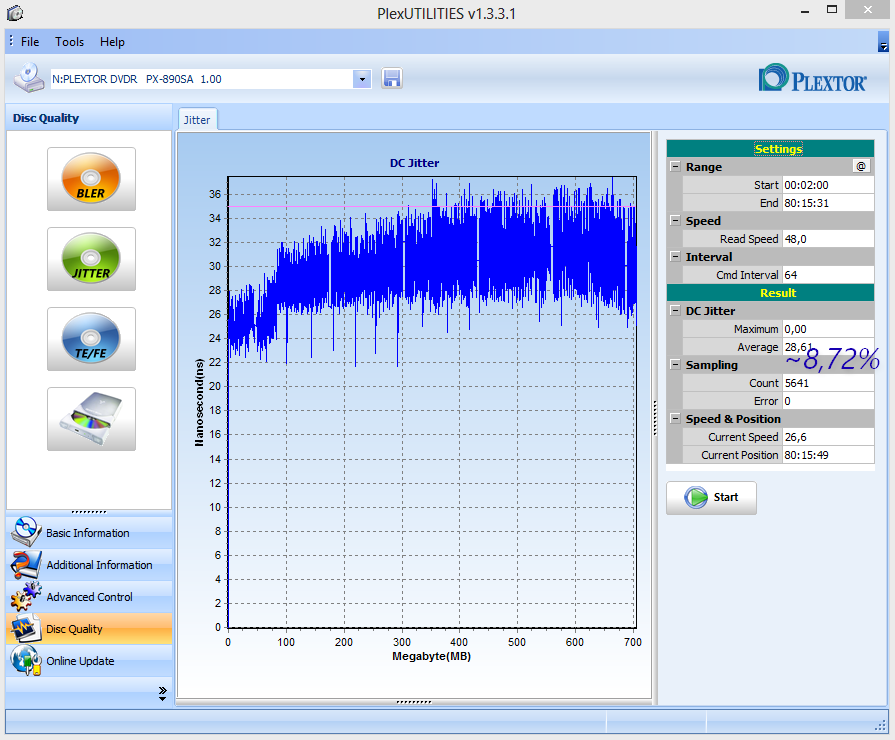The height and width of the screenshot is (740, 895).
Task: Open the Basic Information section
Action: (x=89, y=532)
